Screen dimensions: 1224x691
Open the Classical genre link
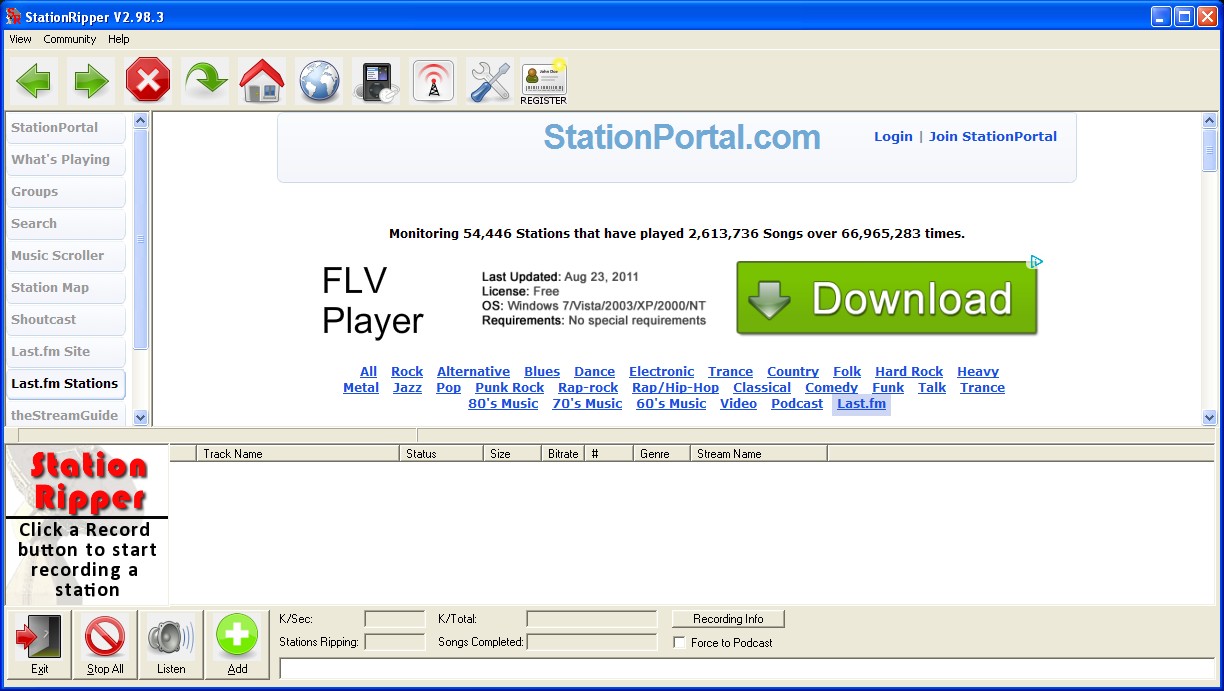coord(762,388)
